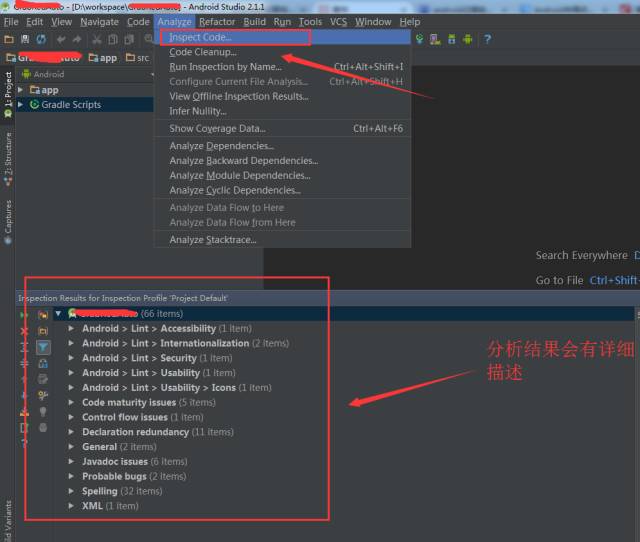Open the VCS menu
The width and height of the screenshot is (640, 542).
pyautogui.click(x=338, y=22)
